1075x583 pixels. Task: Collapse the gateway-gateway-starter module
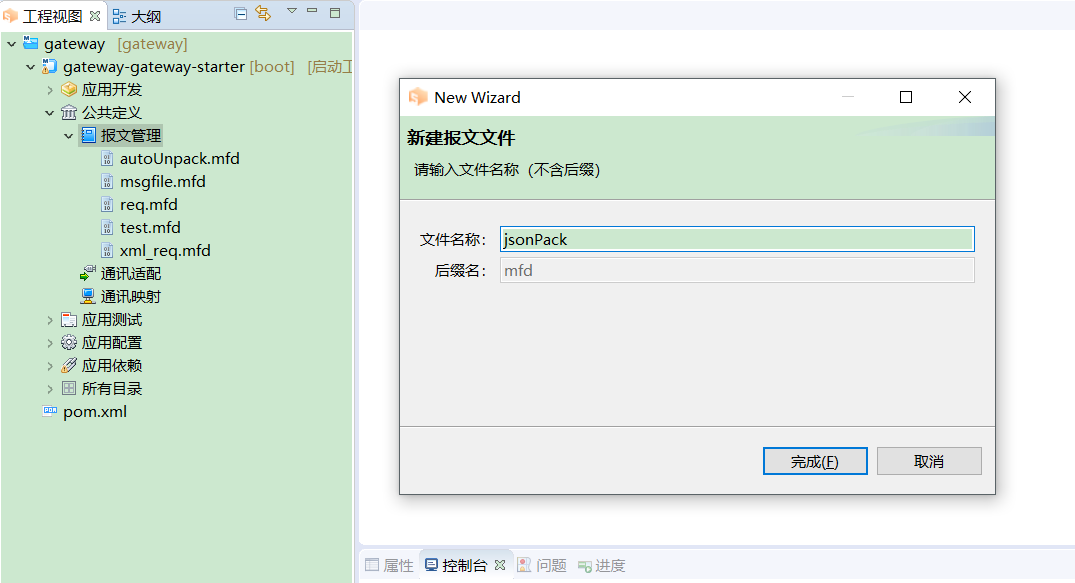(30, 67)
